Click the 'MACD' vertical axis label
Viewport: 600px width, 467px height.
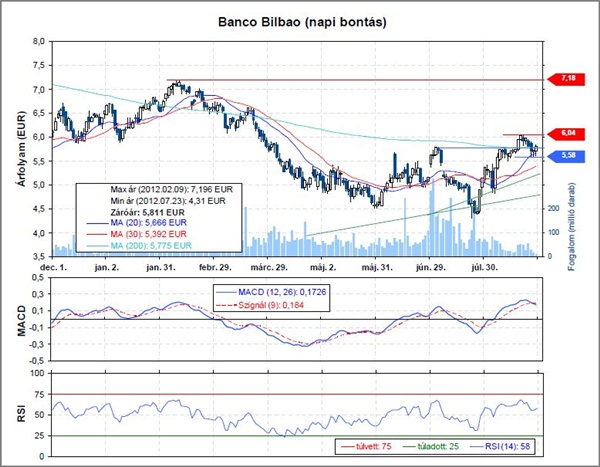coord(22,321)
